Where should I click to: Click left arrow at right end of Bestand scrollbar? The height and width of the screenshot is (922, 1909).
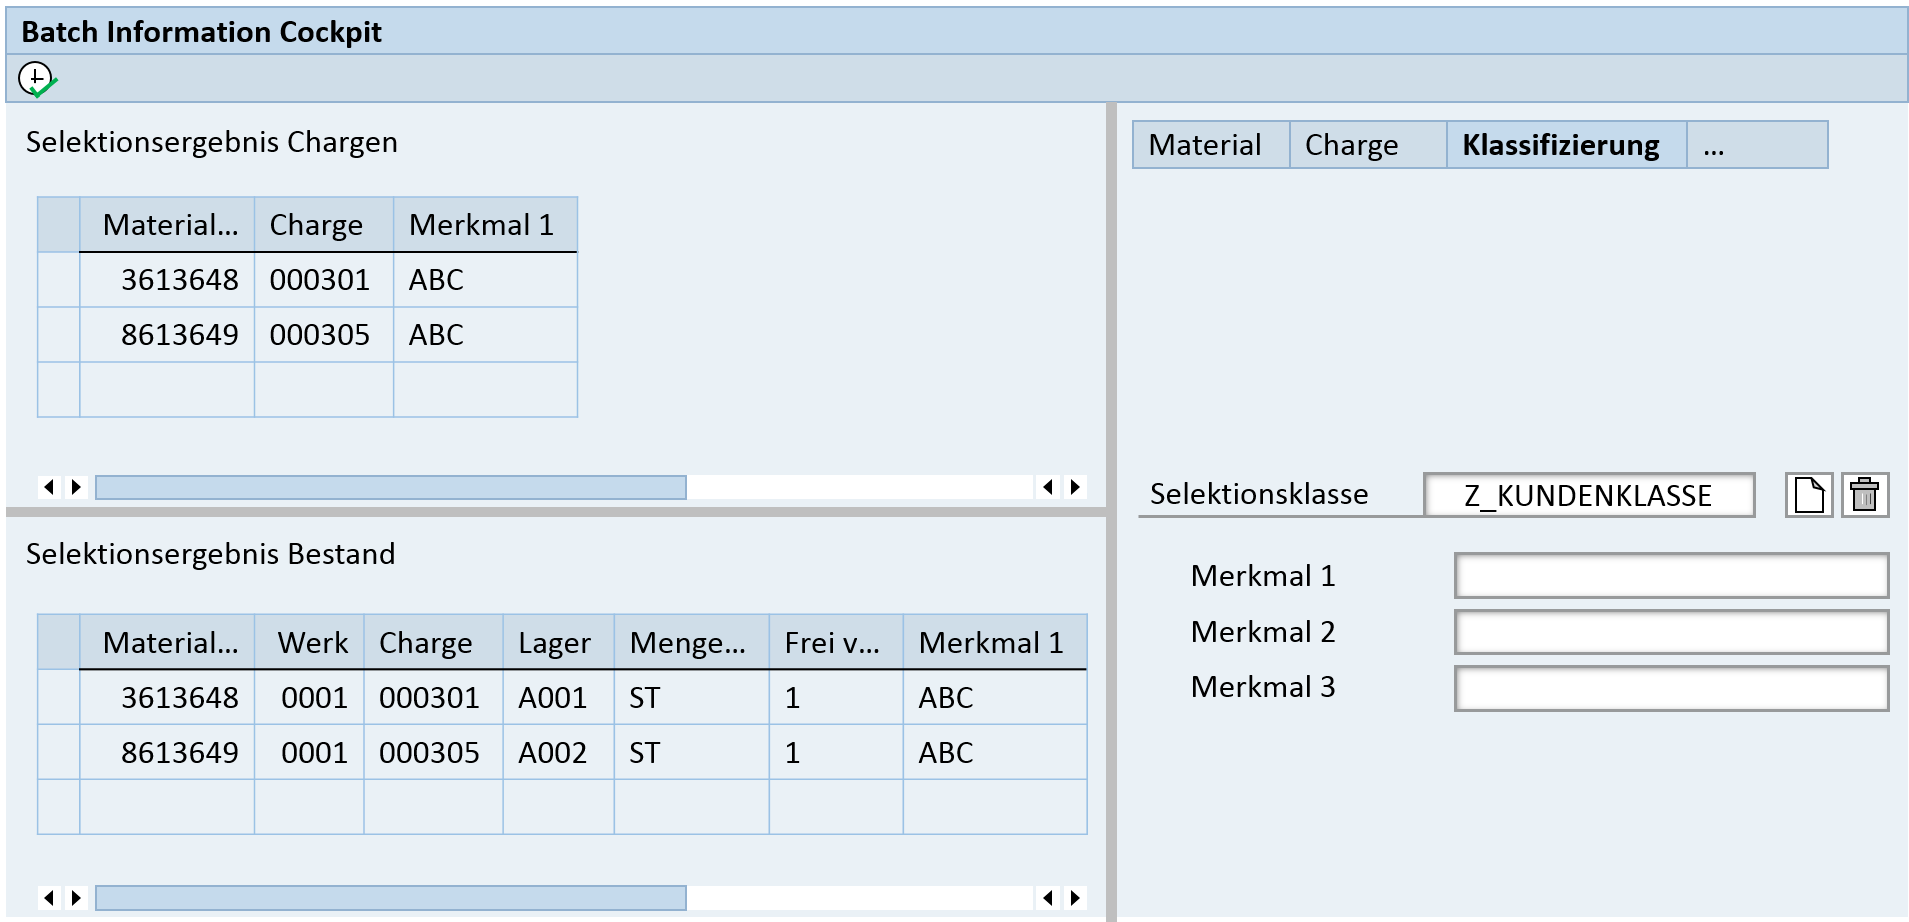pyautogui.click(x=1048, y=897)
